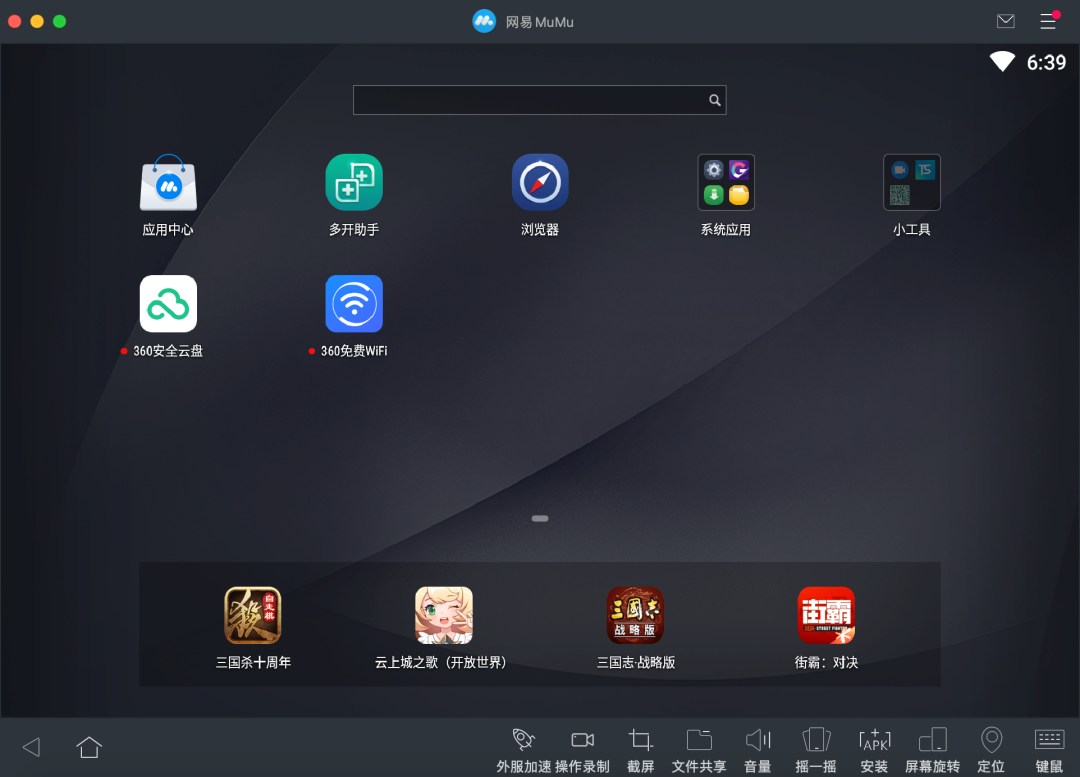Open the 小工具 folder
The height and width of the screenshot is (777, 1080).
(912, 183)
